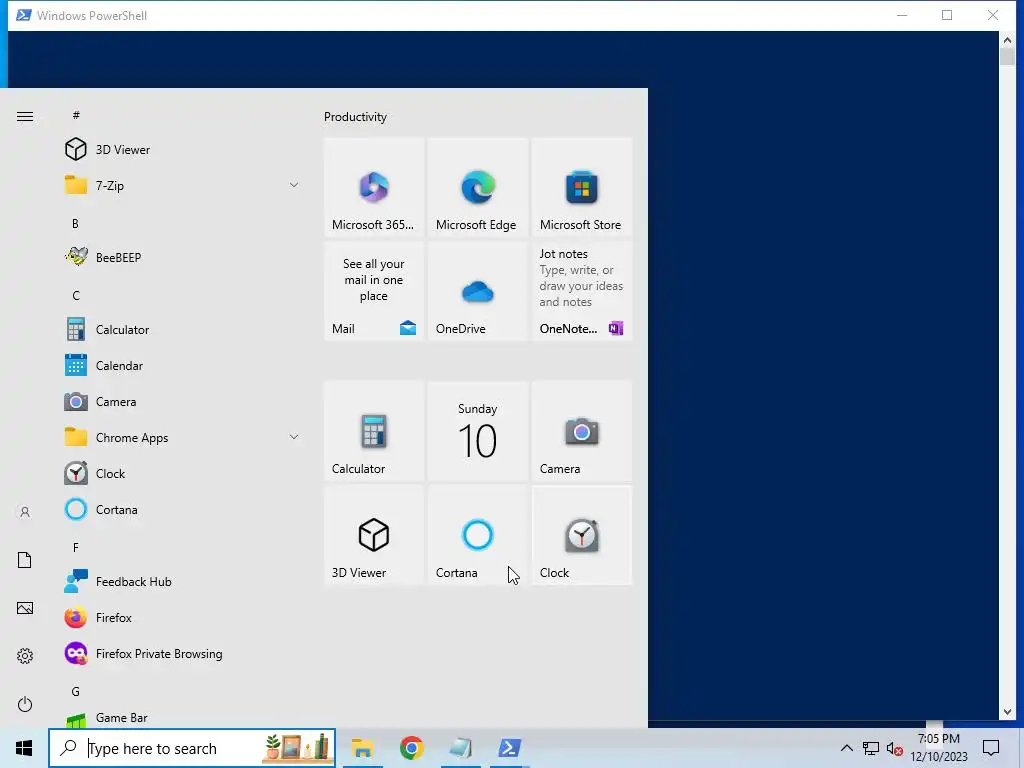Image resolution: width=1024 pixels, height=768 pixels.
Task: Open the Sunday 10 calendar tile
Action: tap(477, 431)
